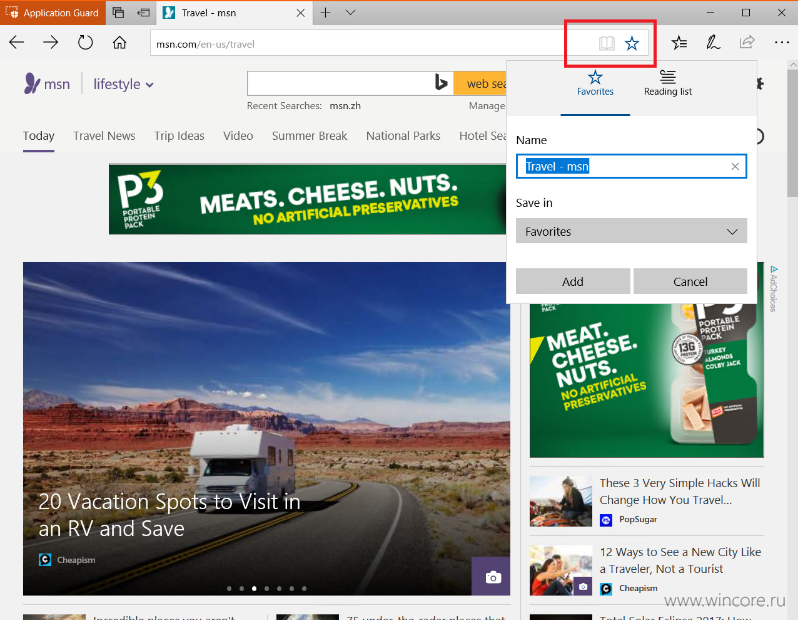Click the add to favorites star icon

pyautogui.click(x=632, y=43)
